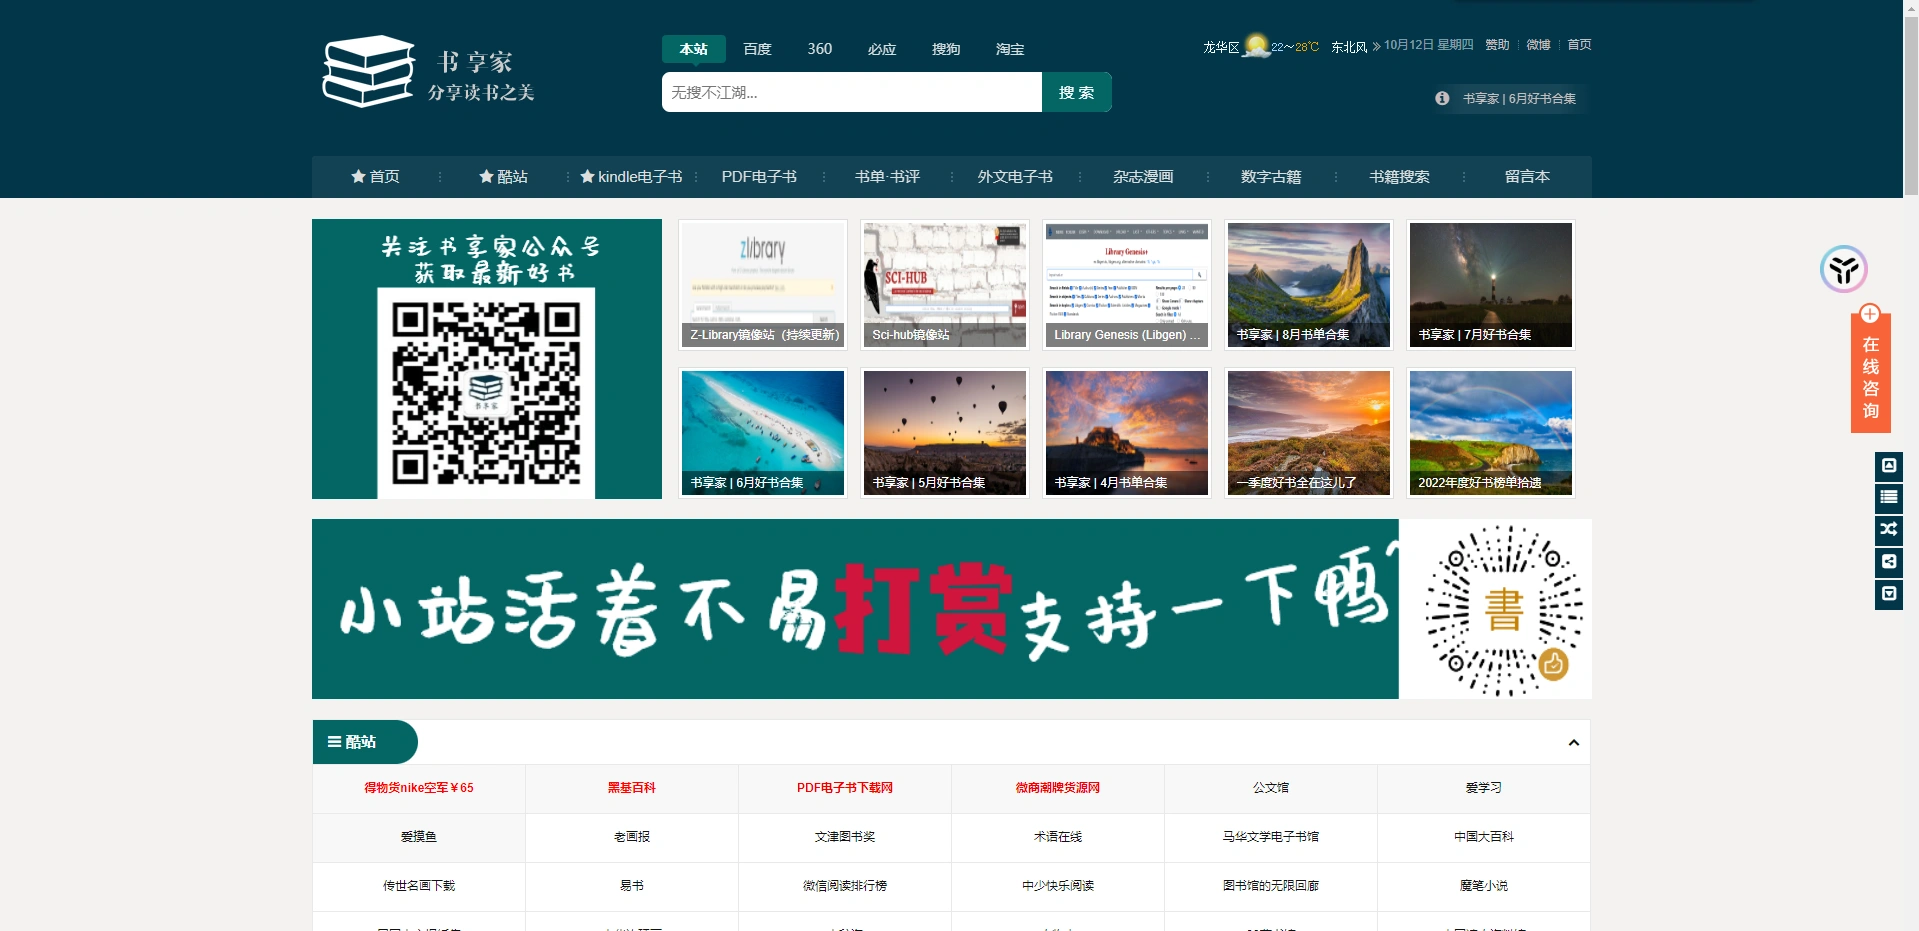This screenshot has height=931, width=1919.
Task: Select the 百度 search tab
Action: pos(757,49)
